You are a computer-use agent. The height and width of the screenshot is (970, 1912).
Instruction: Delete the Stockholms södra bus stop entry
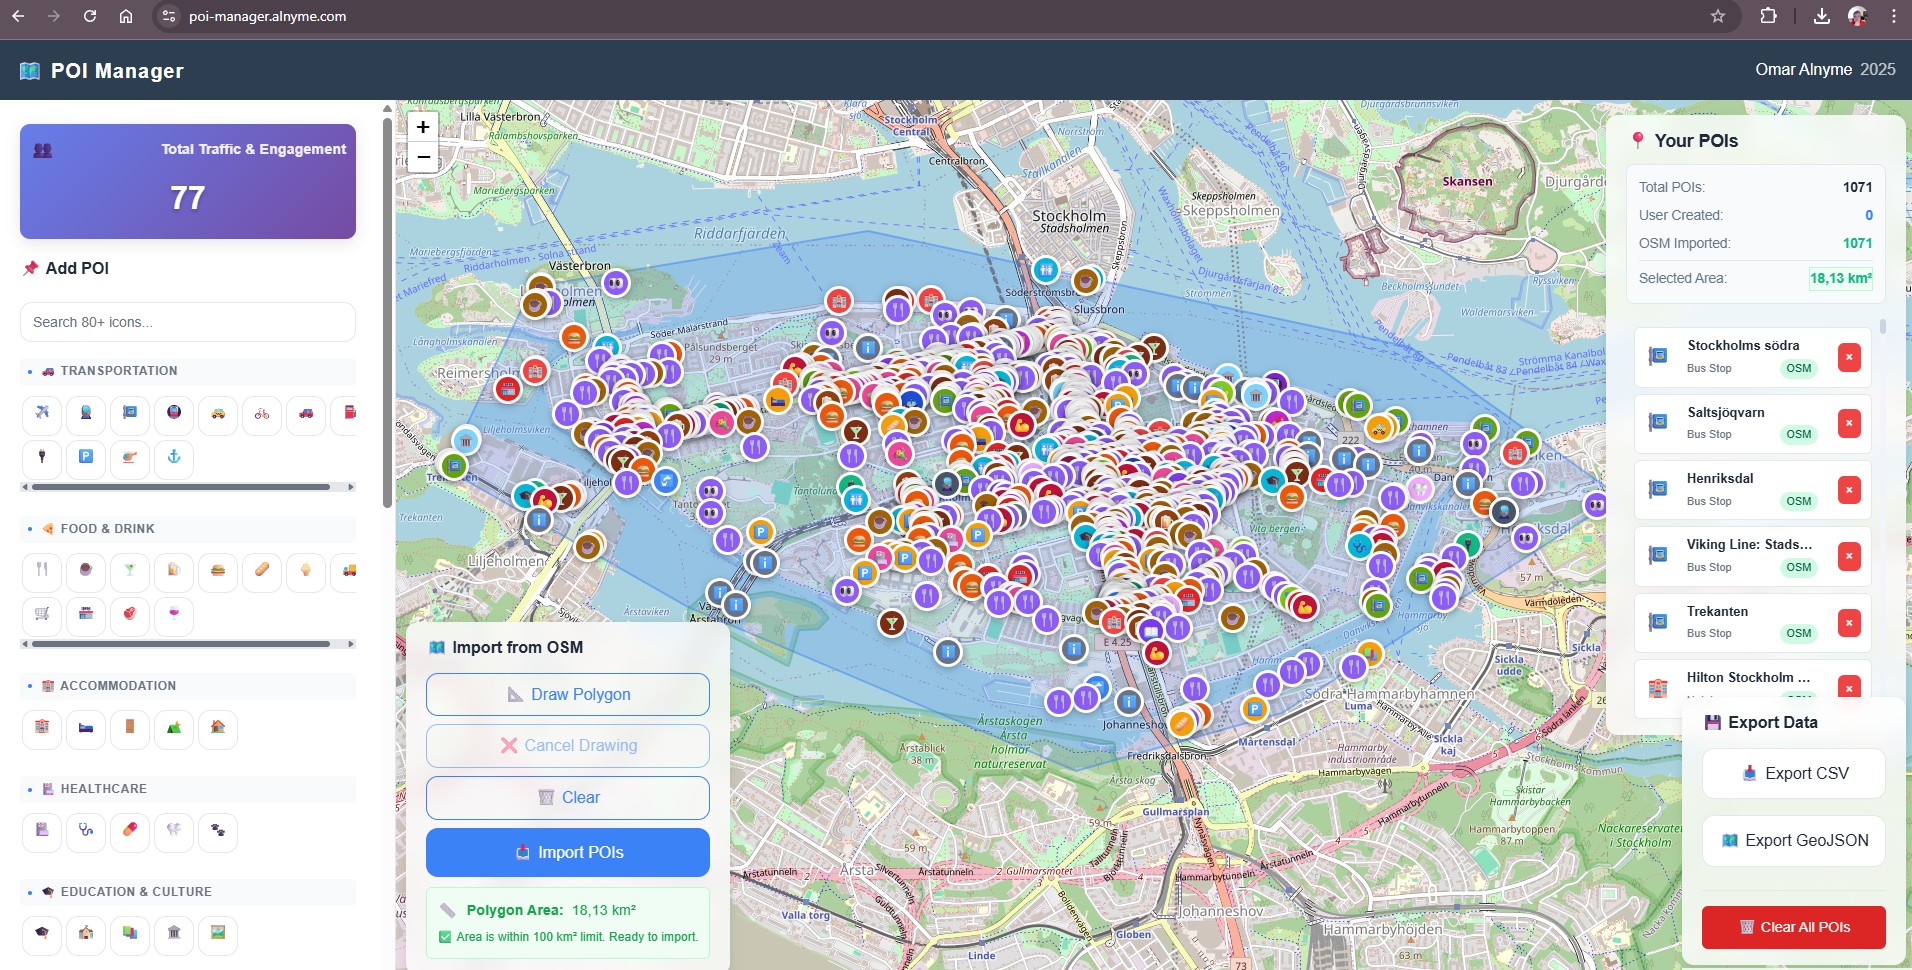(1849, 357)
